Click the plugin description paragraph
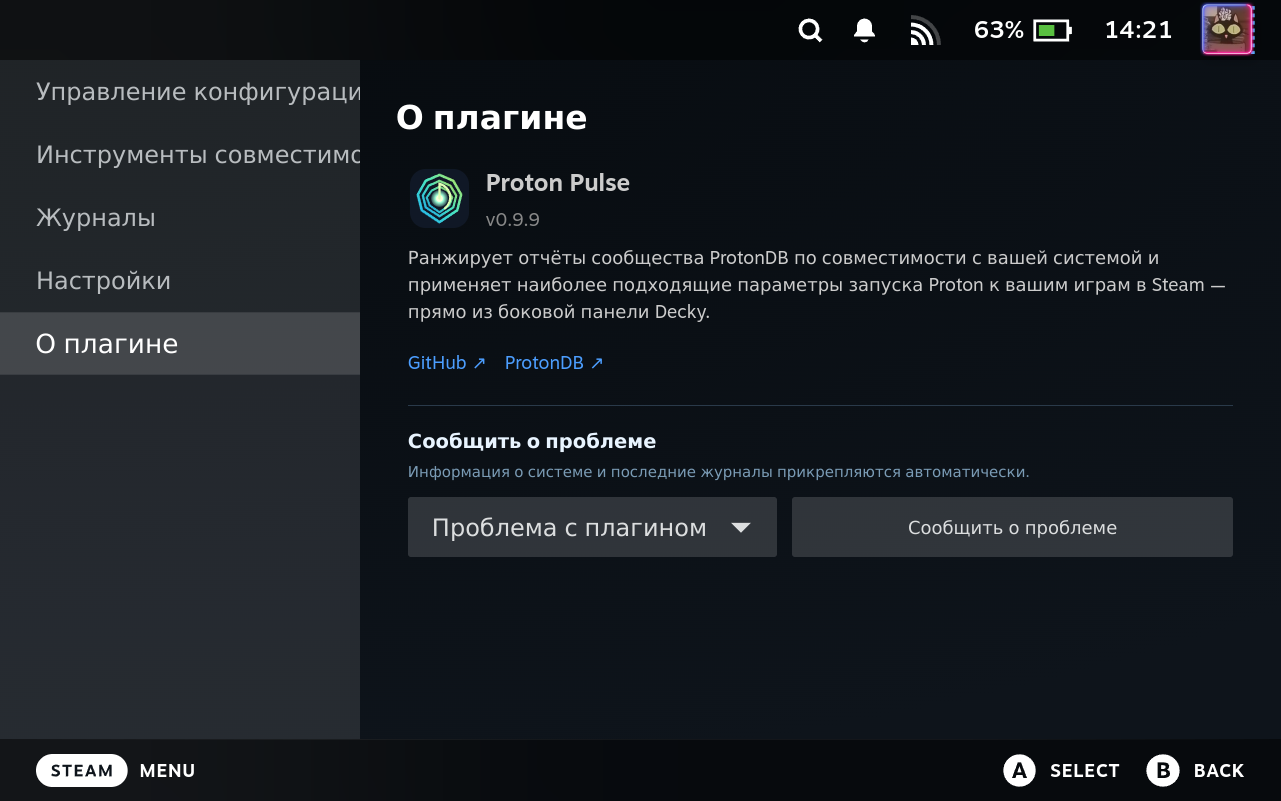Screen dimensions: 1281x801 (817, 285)
